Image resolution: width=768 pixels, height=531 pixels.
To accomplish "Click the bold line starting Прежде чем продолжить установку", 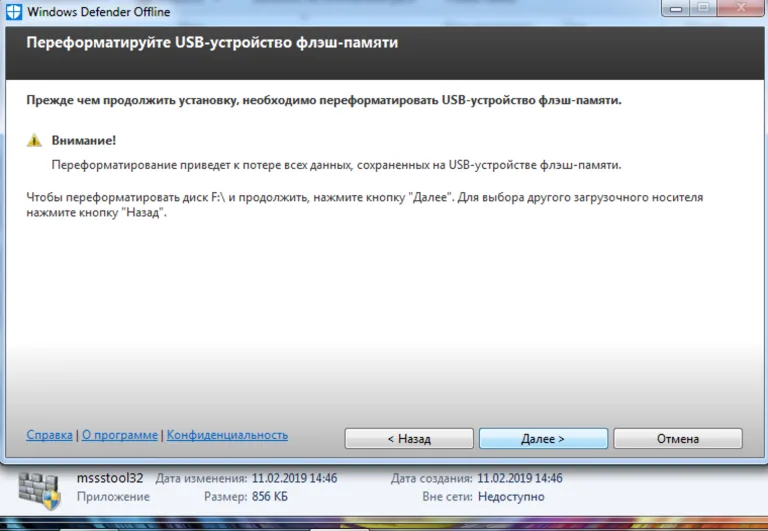I will click(324, 100).
